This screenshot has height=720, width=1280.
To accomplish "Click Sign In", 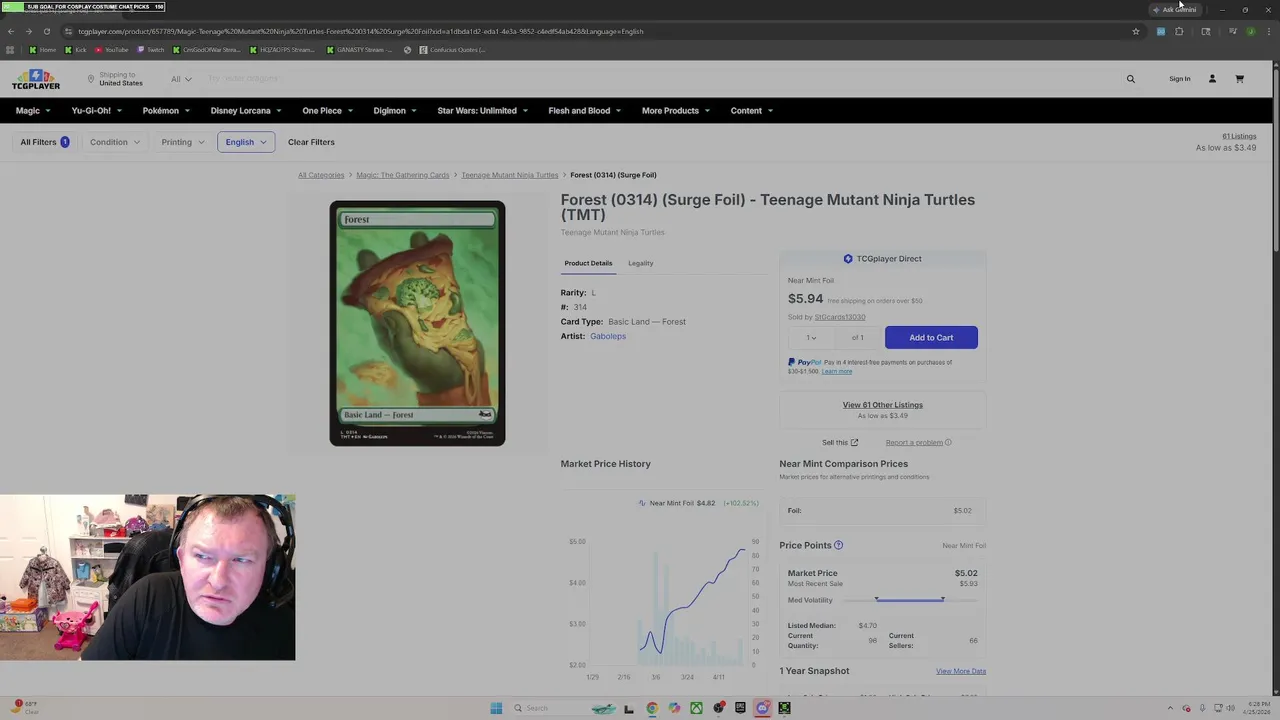I will click(1180, 79).
